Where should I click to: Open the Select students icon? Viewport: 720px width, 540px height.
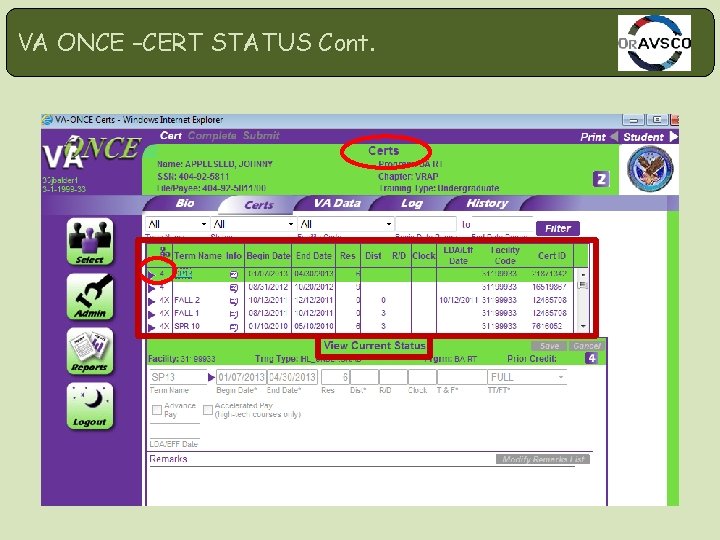point(90,242)
